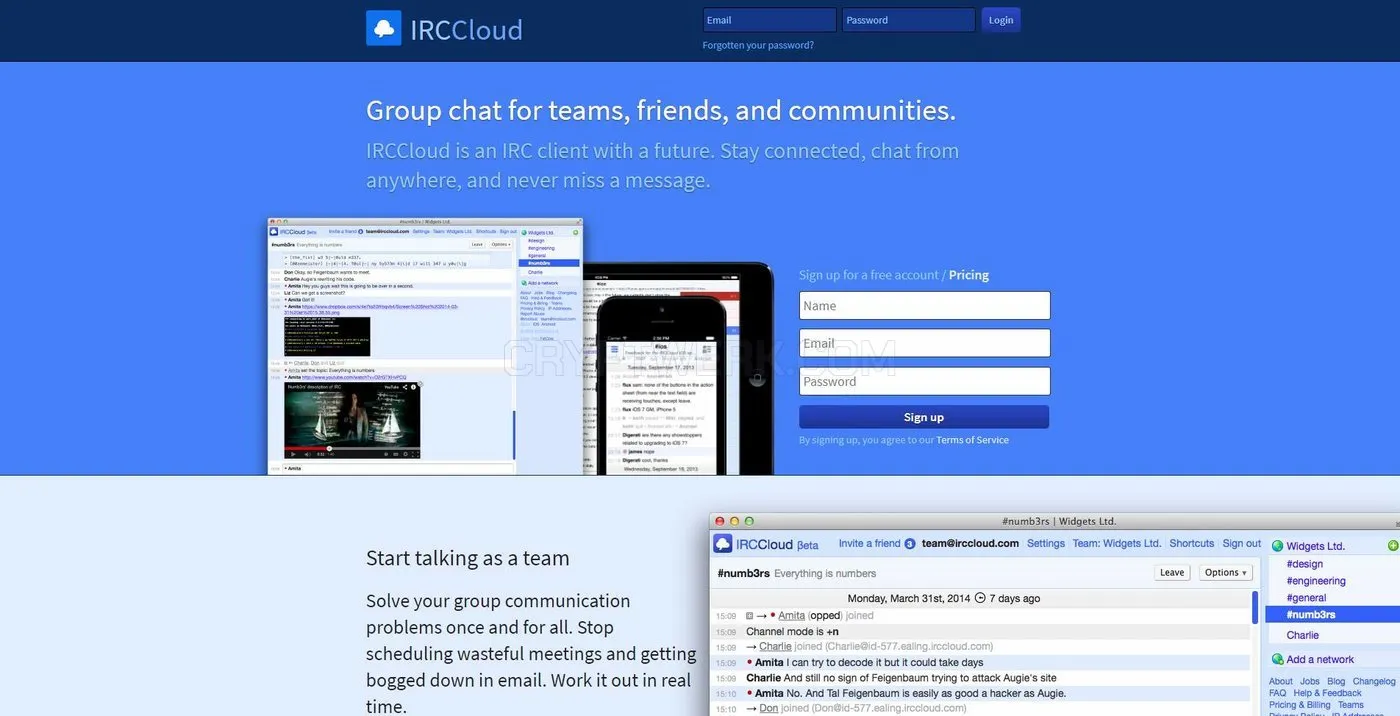1400x716 pixels.
Task: Open the 'Pricing & Billing' link
Action: tap(1300, 705)
